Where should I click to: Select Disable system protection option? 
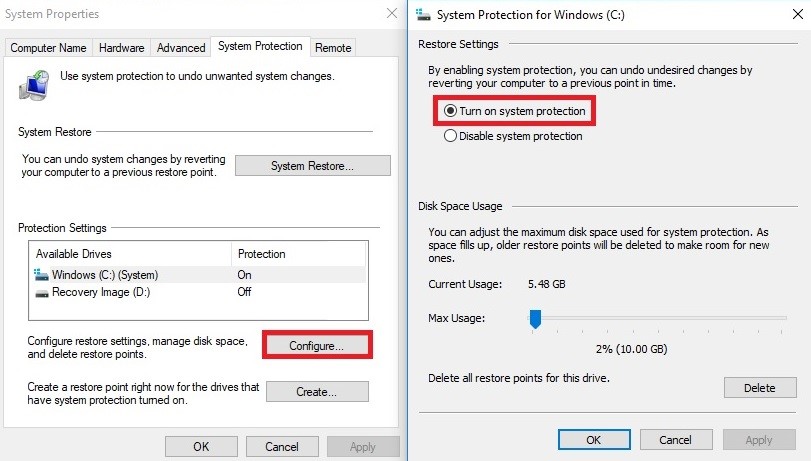tap(513, 136)
